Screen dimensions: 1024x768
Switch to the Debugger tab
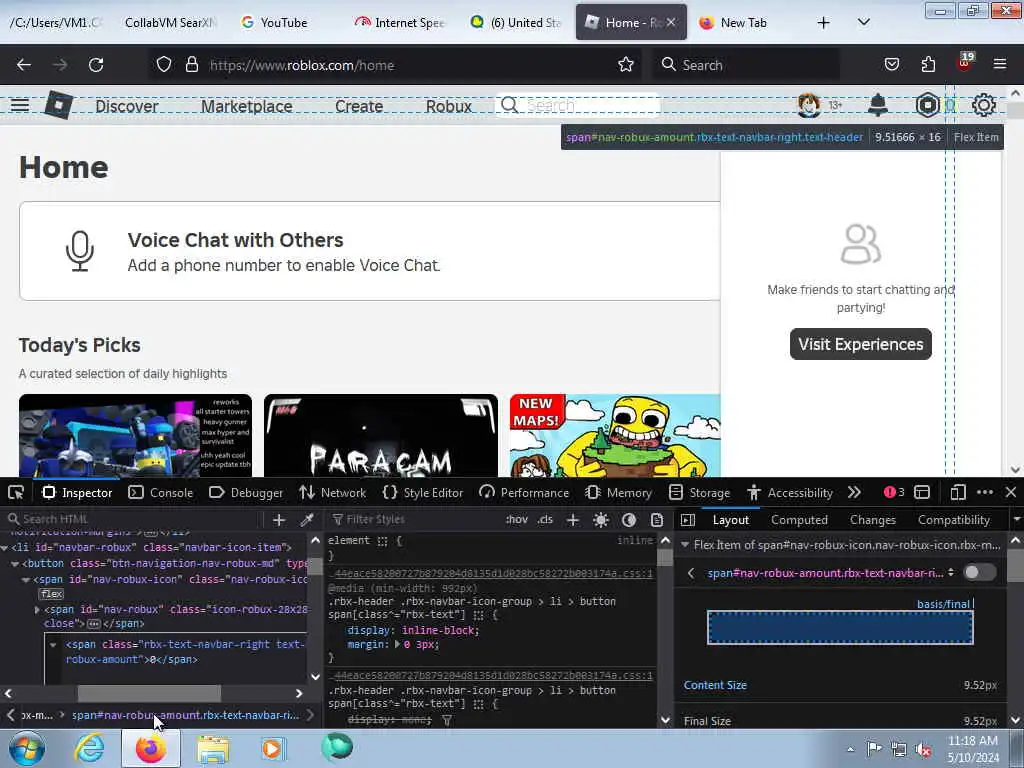246,492
